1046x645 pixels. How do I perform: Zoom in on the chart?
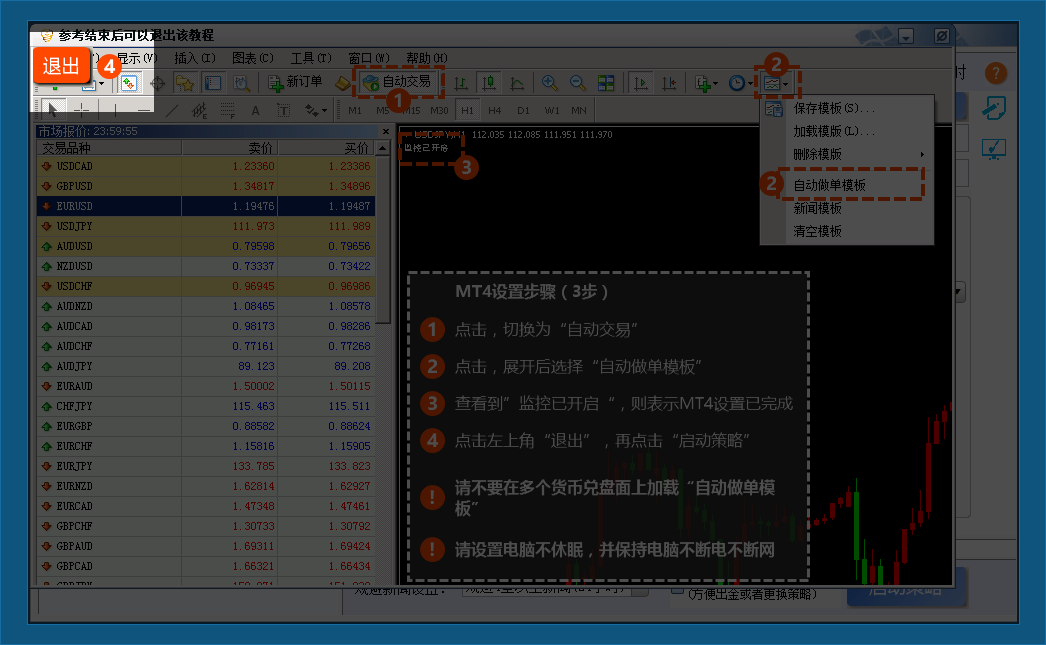pos(550,83)
